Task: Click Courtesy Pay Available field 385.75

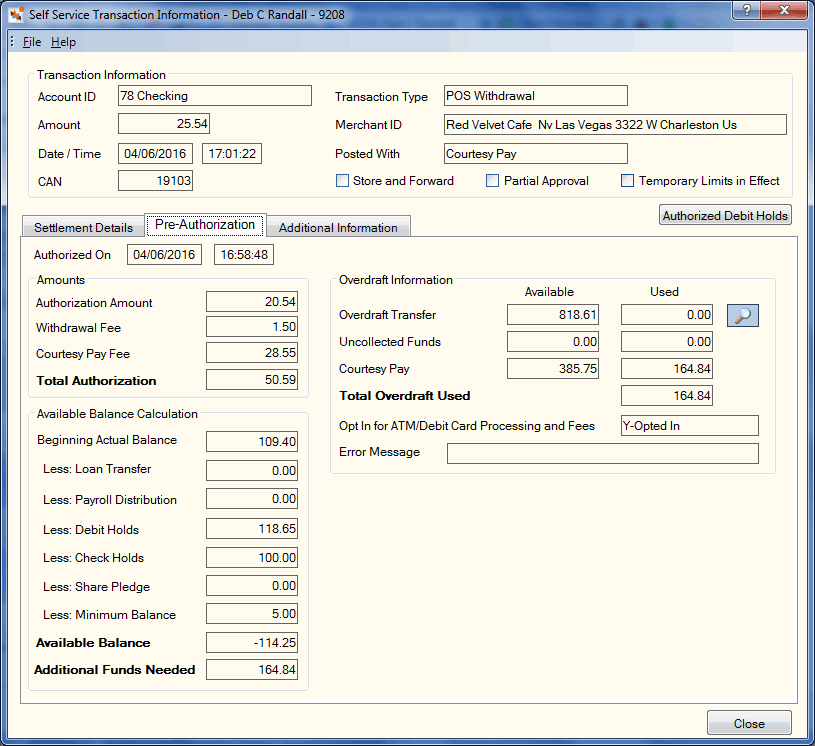Action: (x=553, y=369)
